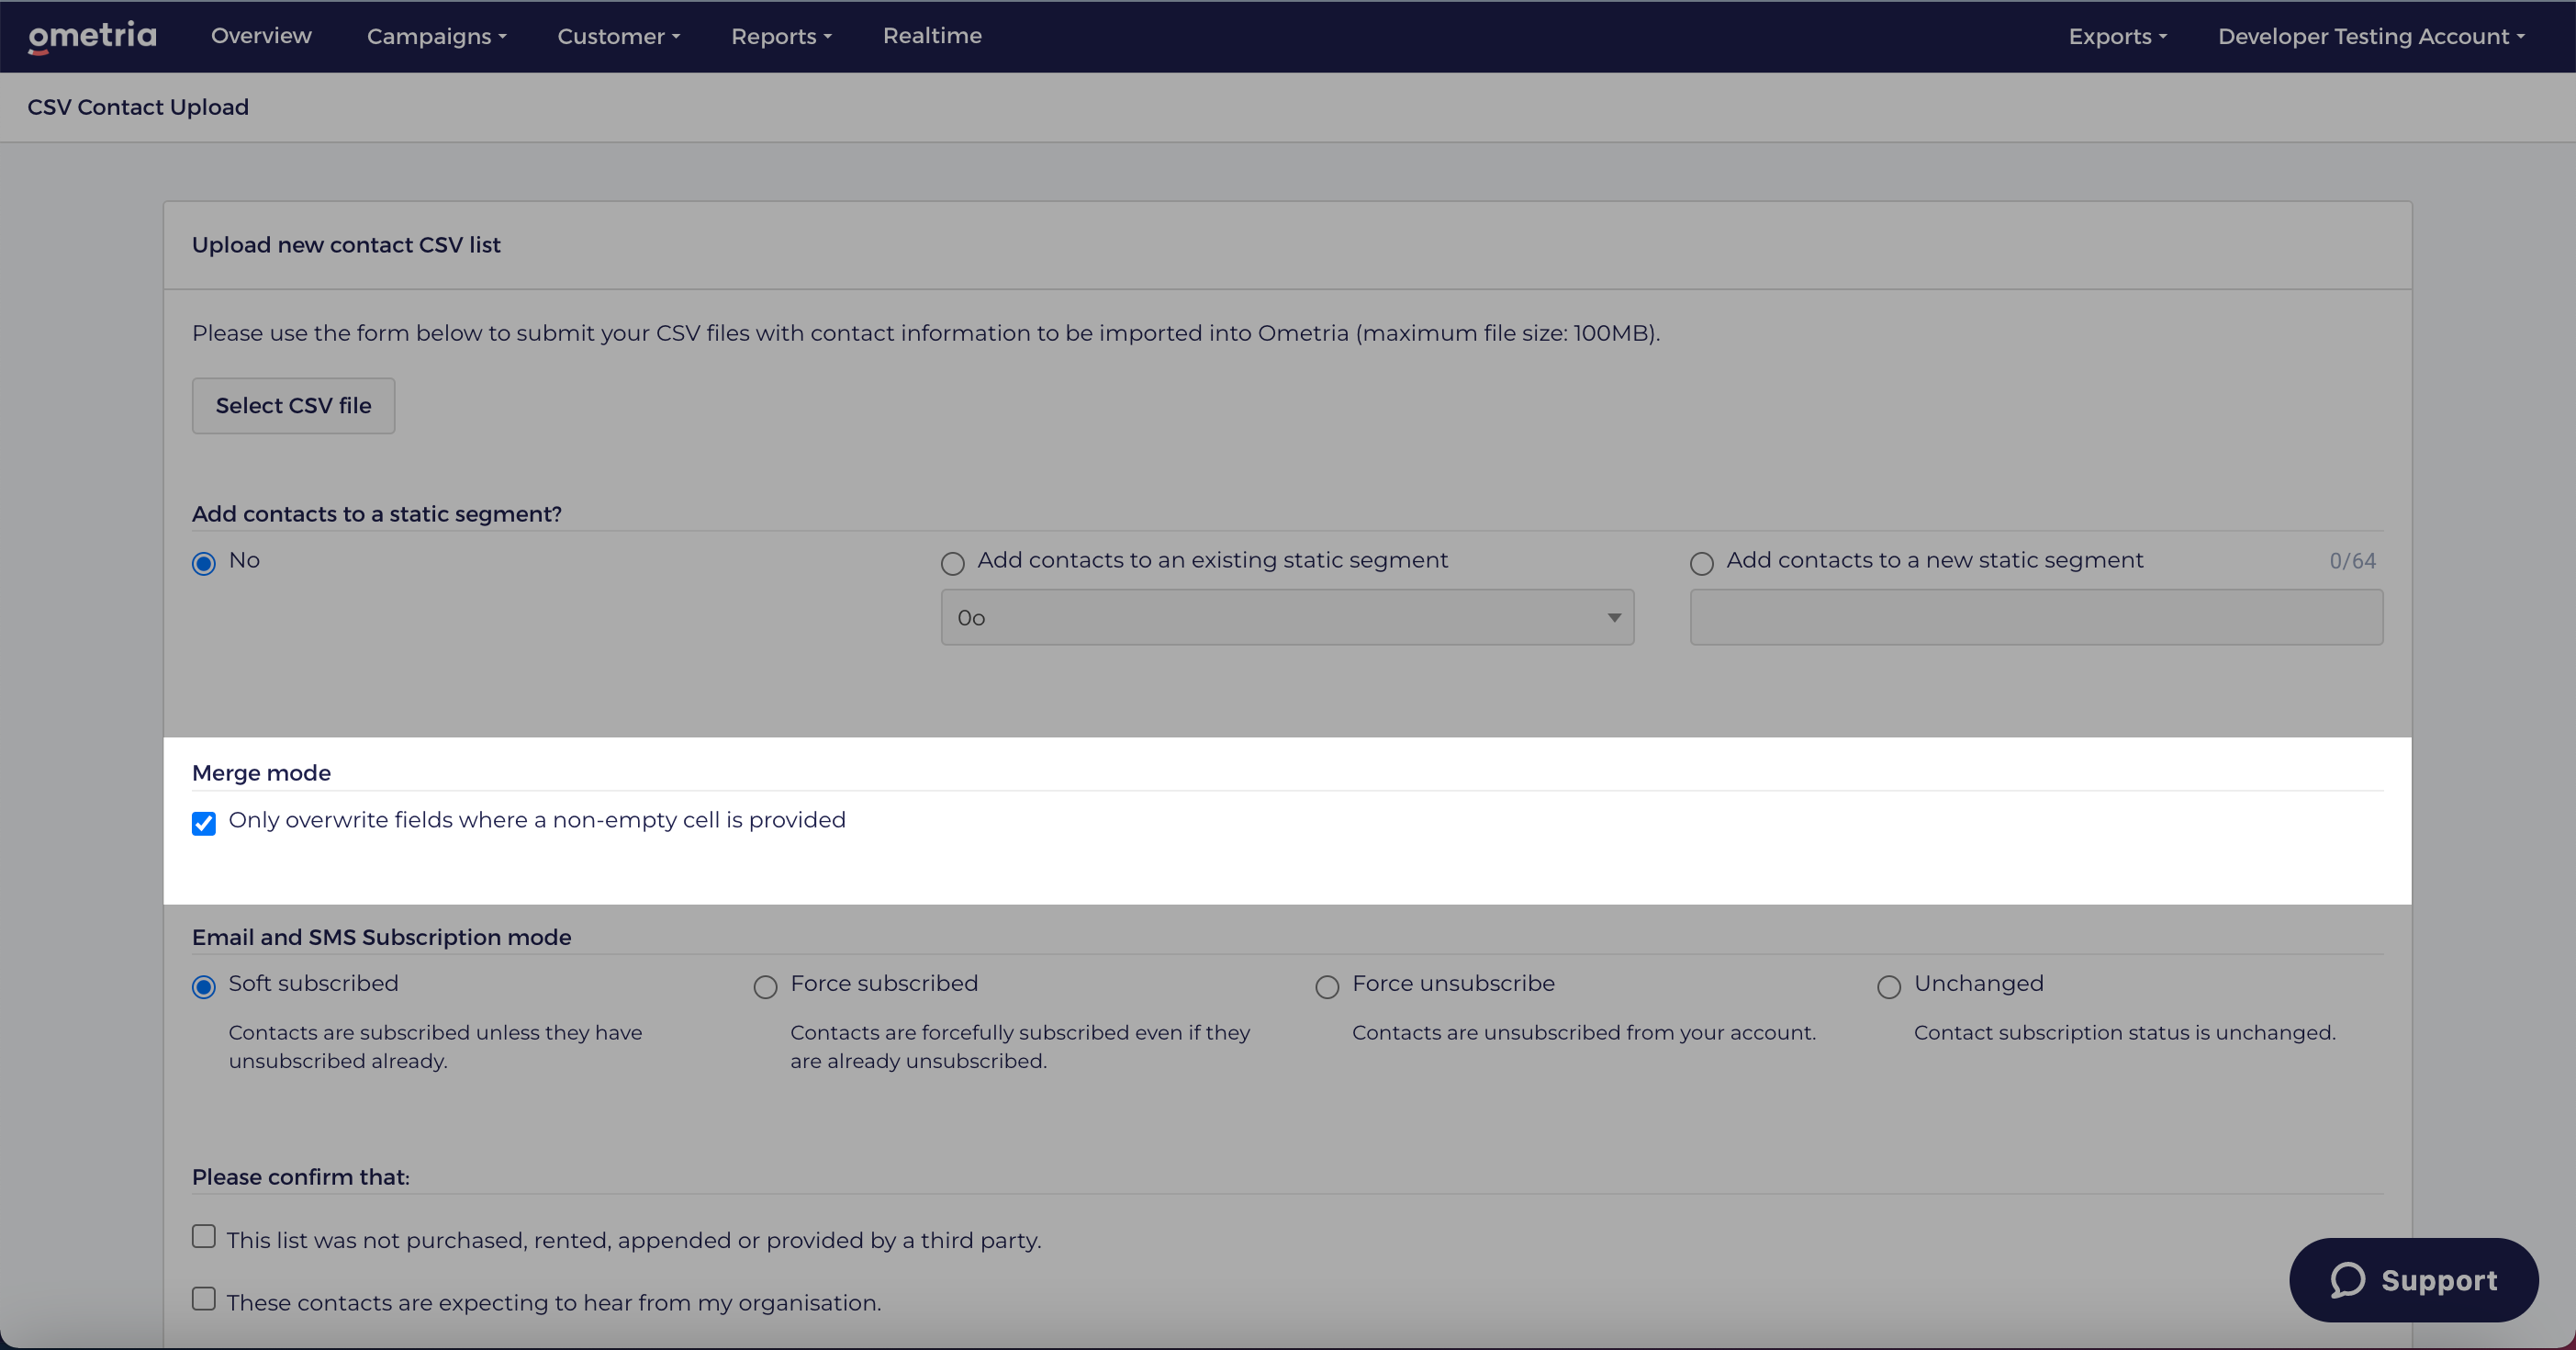
Task: Select the 'No' static segment radio
Action: point(204,563)
